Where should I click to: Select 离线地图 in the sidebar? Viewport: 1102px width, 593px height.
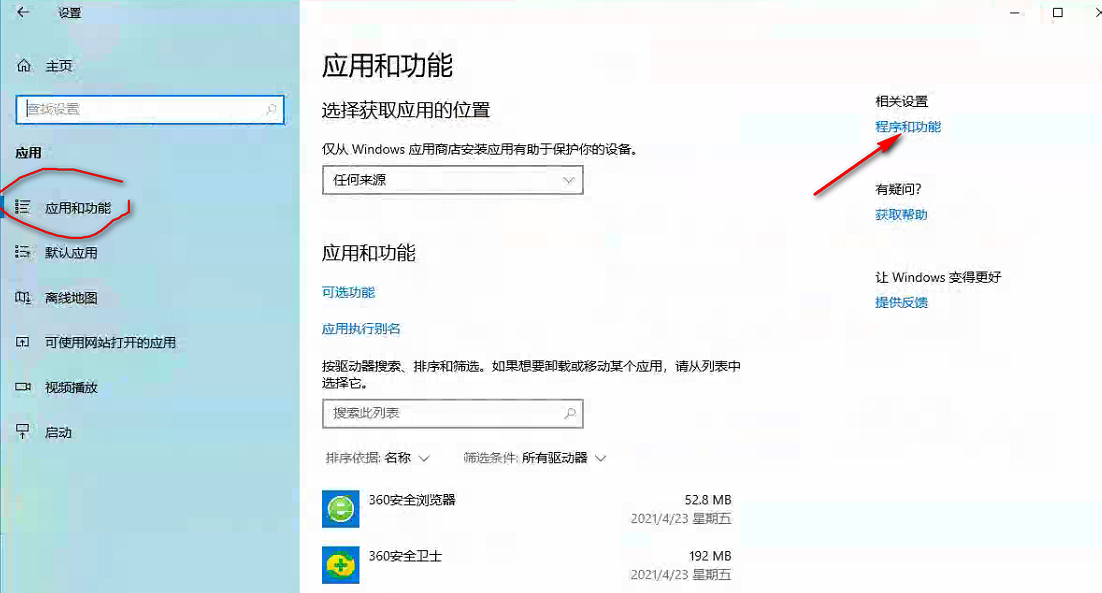pos(71,298)
